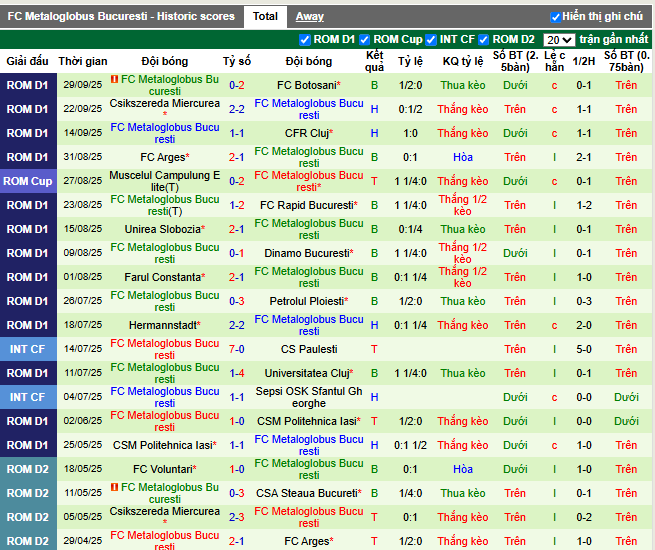
Task: Click the Tỷ lệ column header
Action: pos(410,61)
